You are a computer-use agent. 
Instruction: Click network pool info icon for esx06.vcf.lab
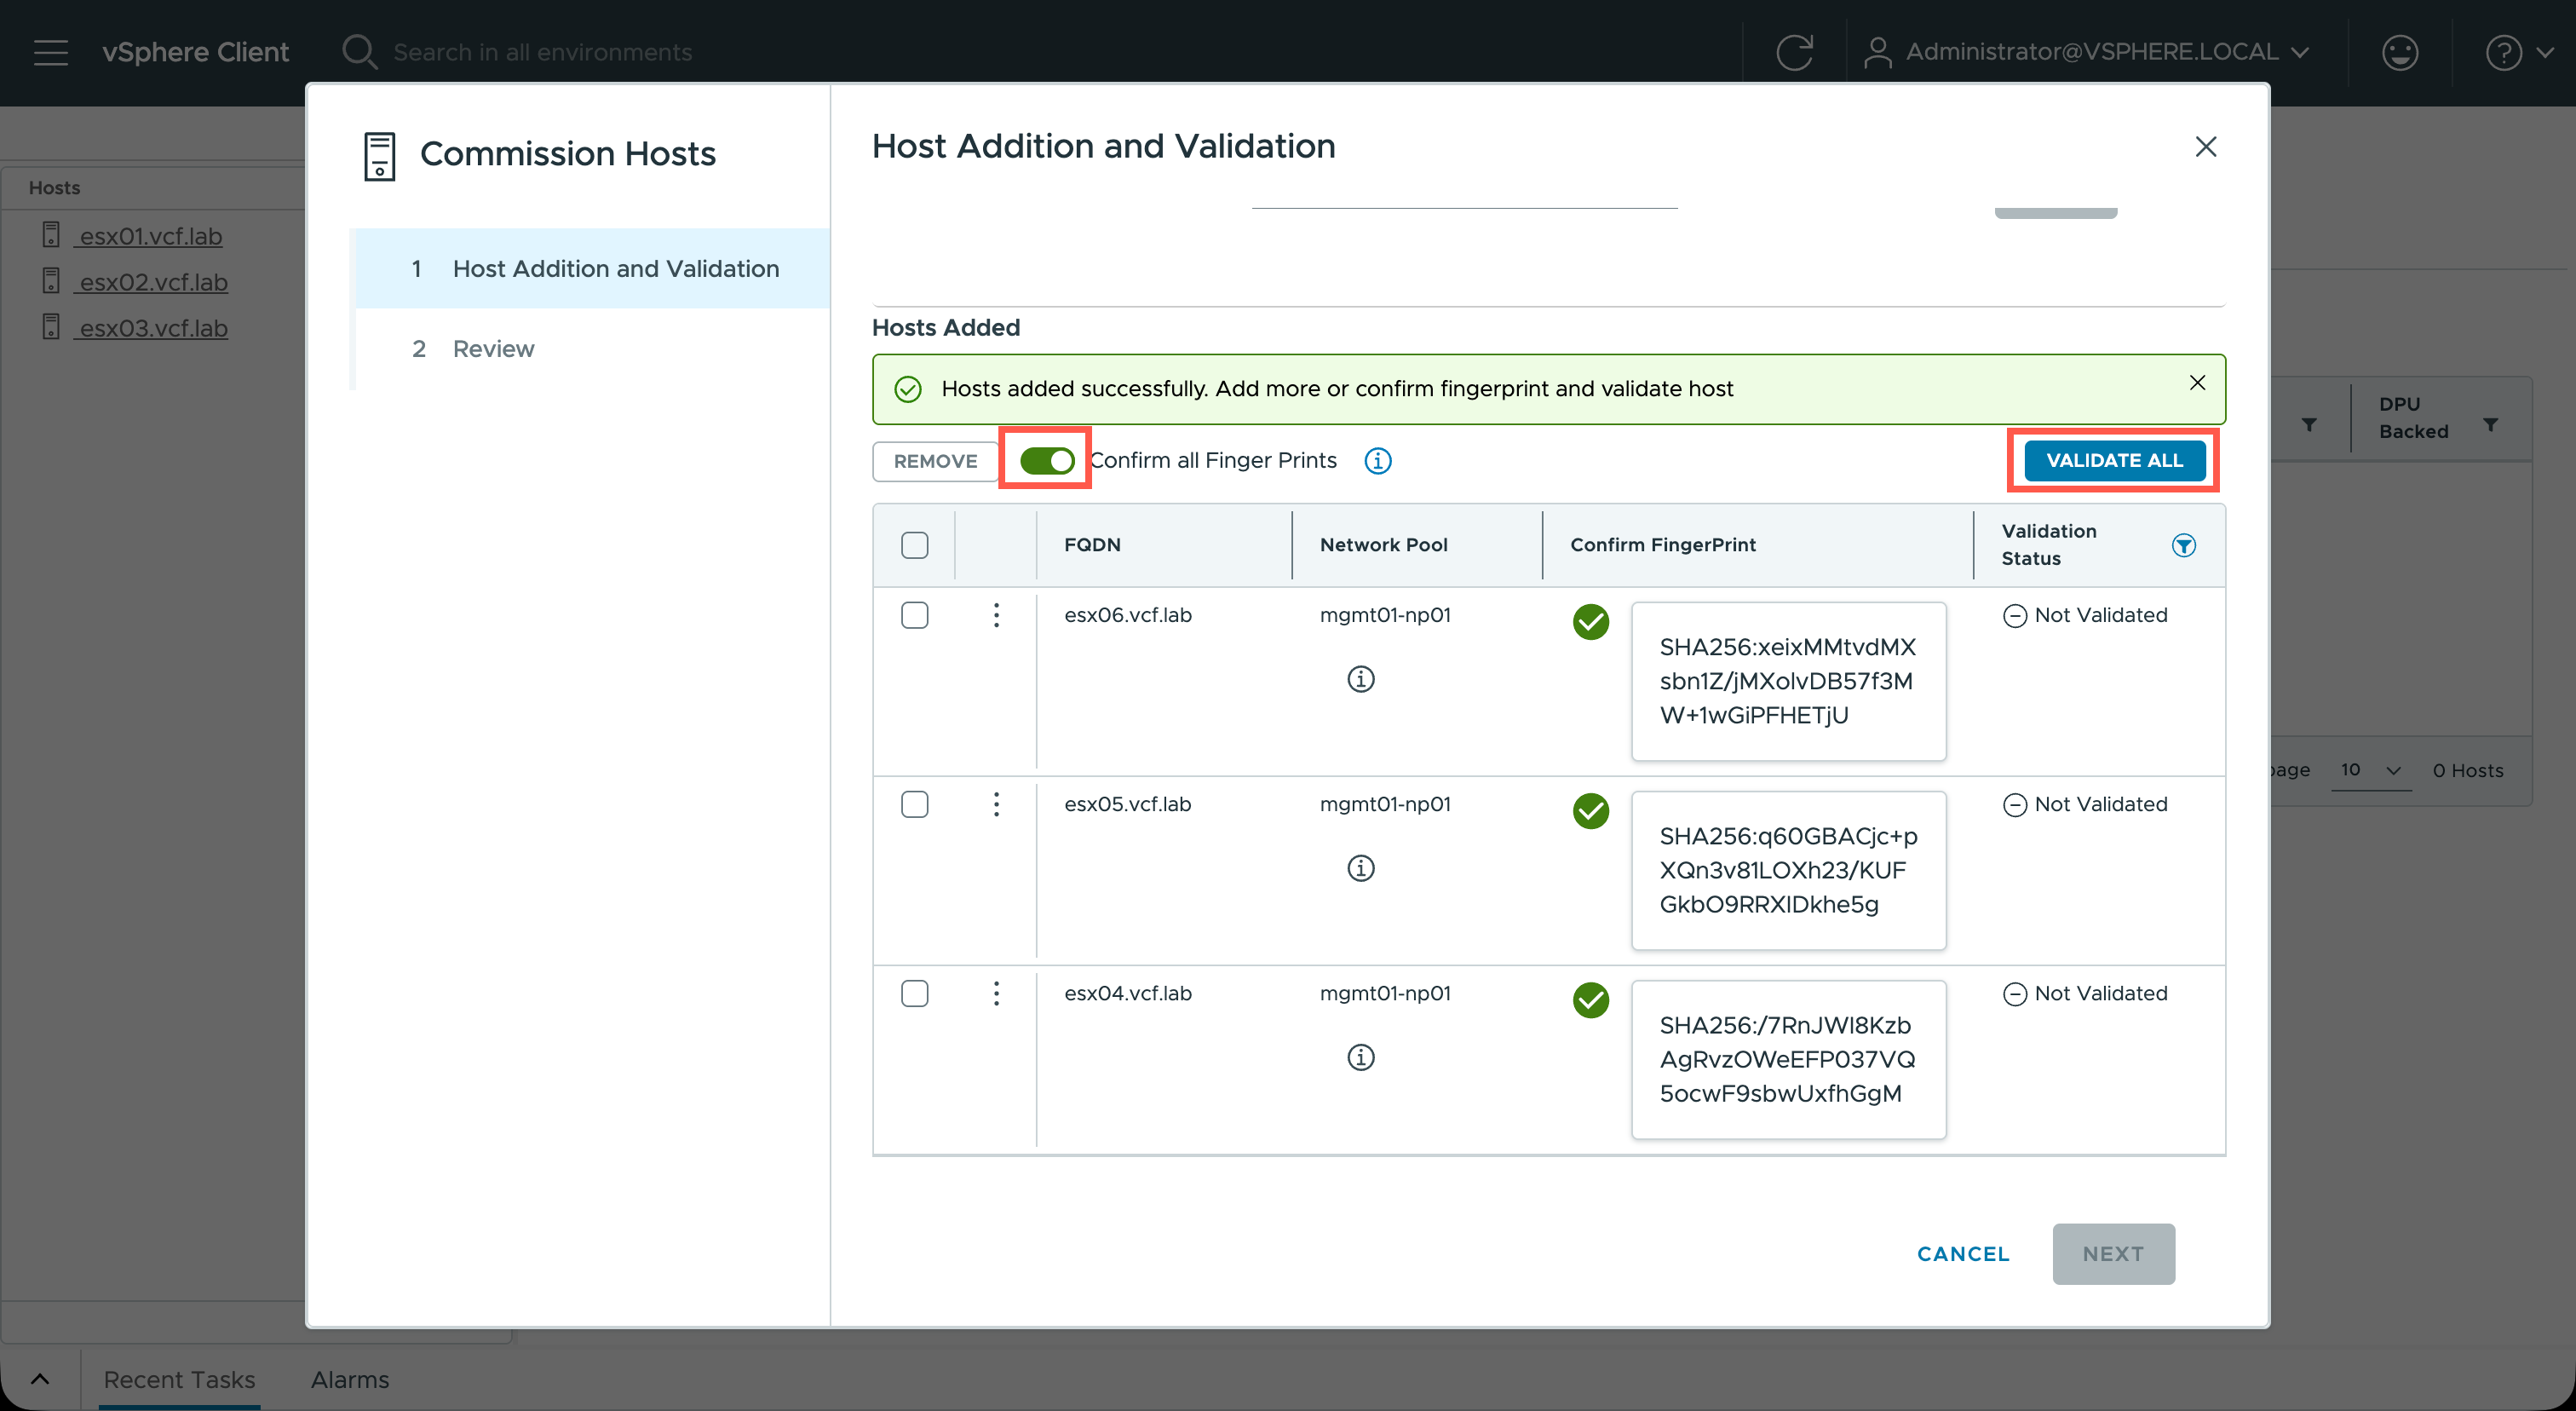pos(1360,679)
